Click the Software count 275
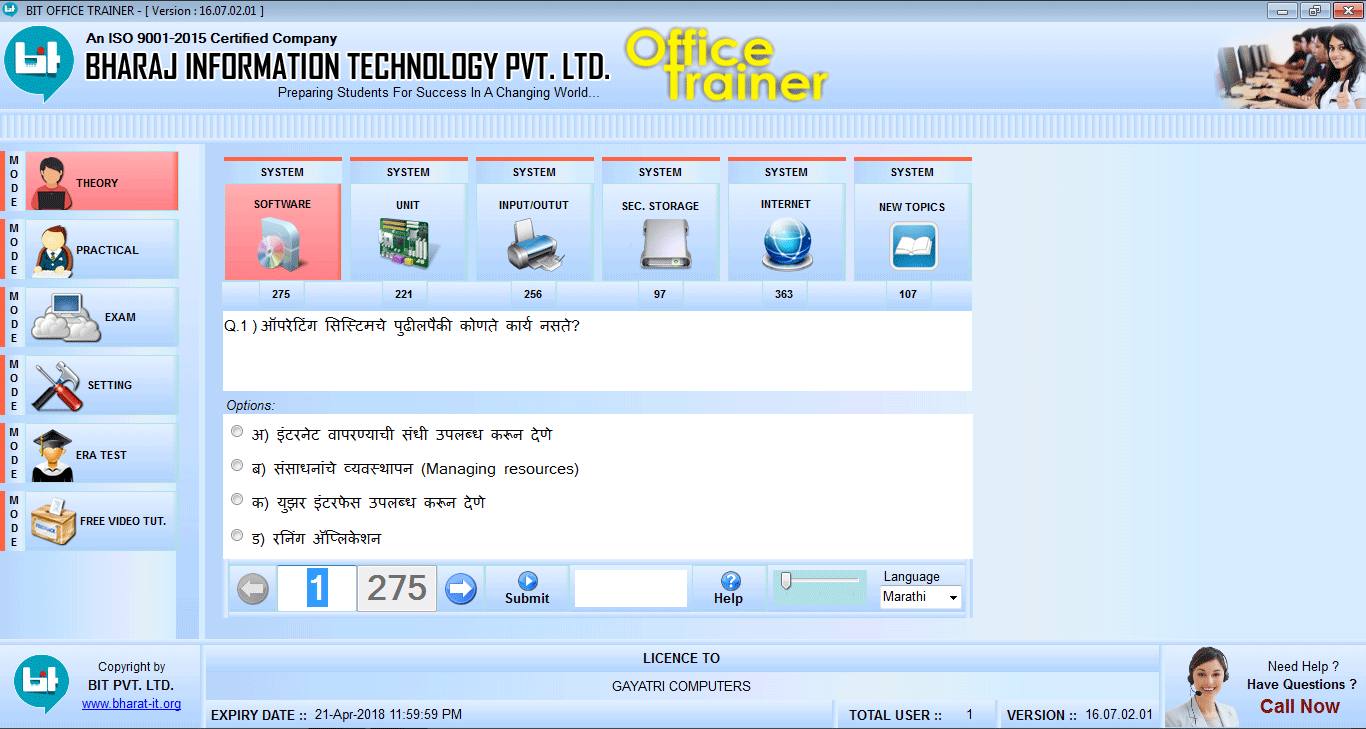 pos(281,294)
